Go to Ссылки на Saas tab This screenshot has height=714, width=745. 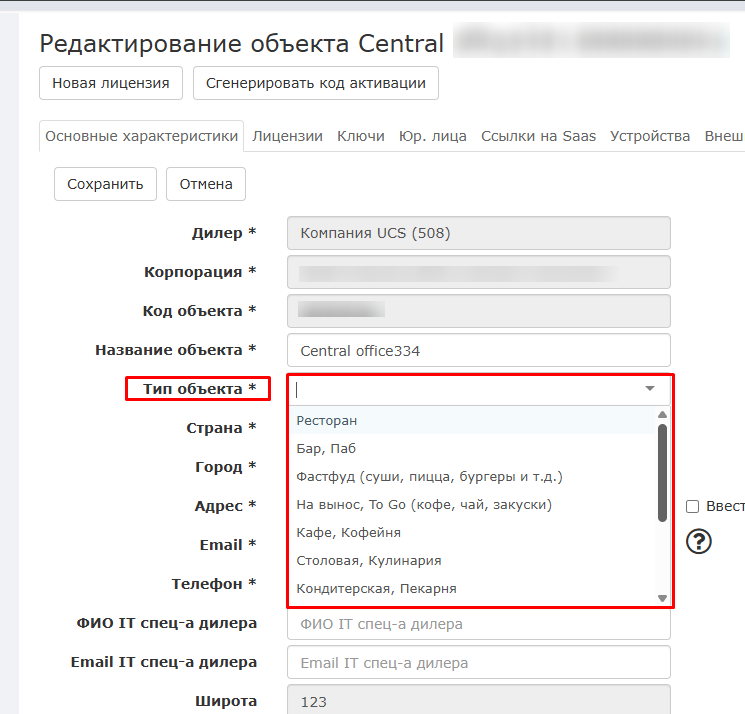(538, 136)
